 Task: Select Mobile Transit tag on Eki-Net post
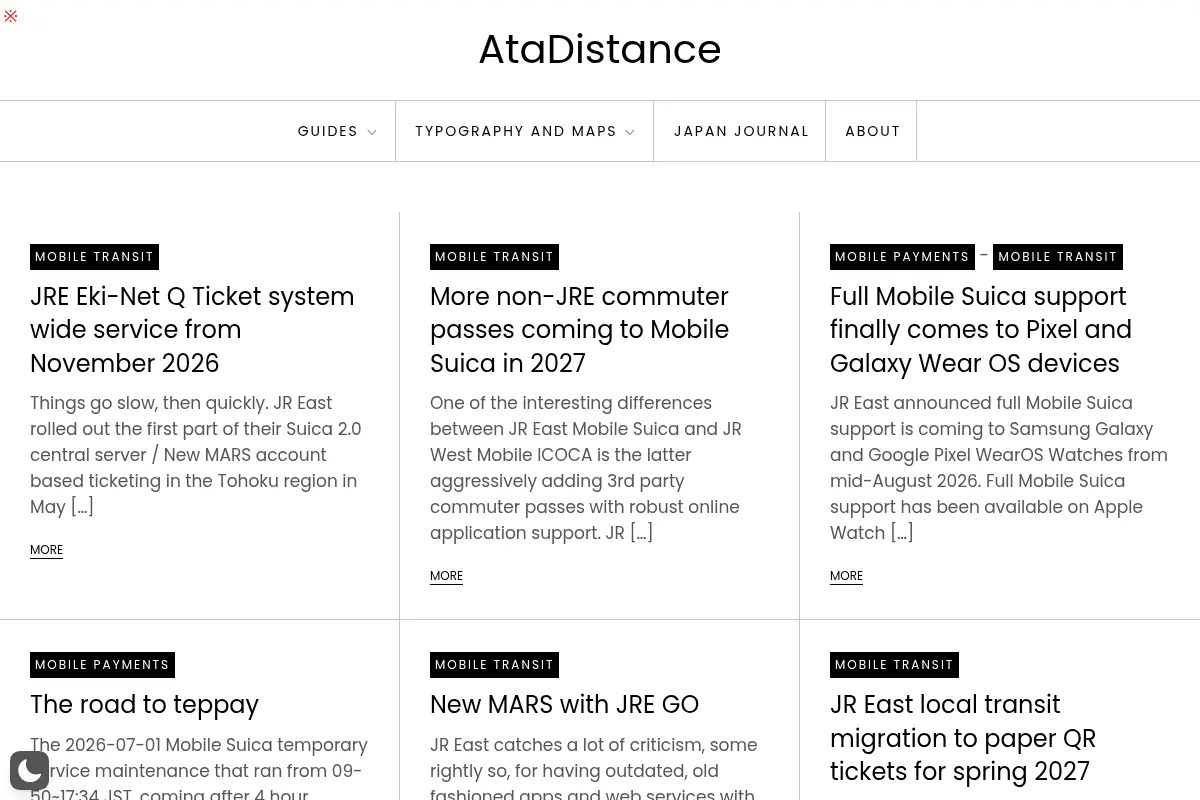pyautogui.click(x=94, y=257)
